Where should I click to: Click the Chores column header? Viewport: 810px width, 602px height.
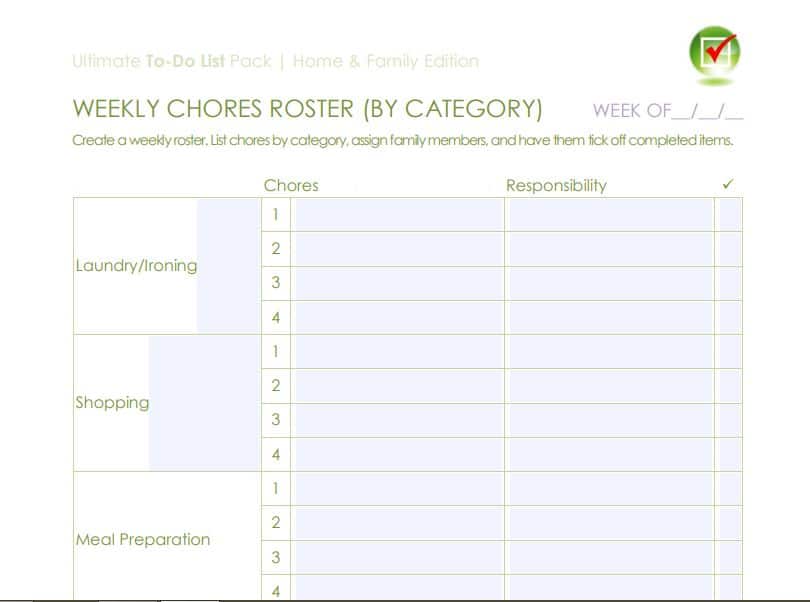pyautogui.click(x=291, y=185)
